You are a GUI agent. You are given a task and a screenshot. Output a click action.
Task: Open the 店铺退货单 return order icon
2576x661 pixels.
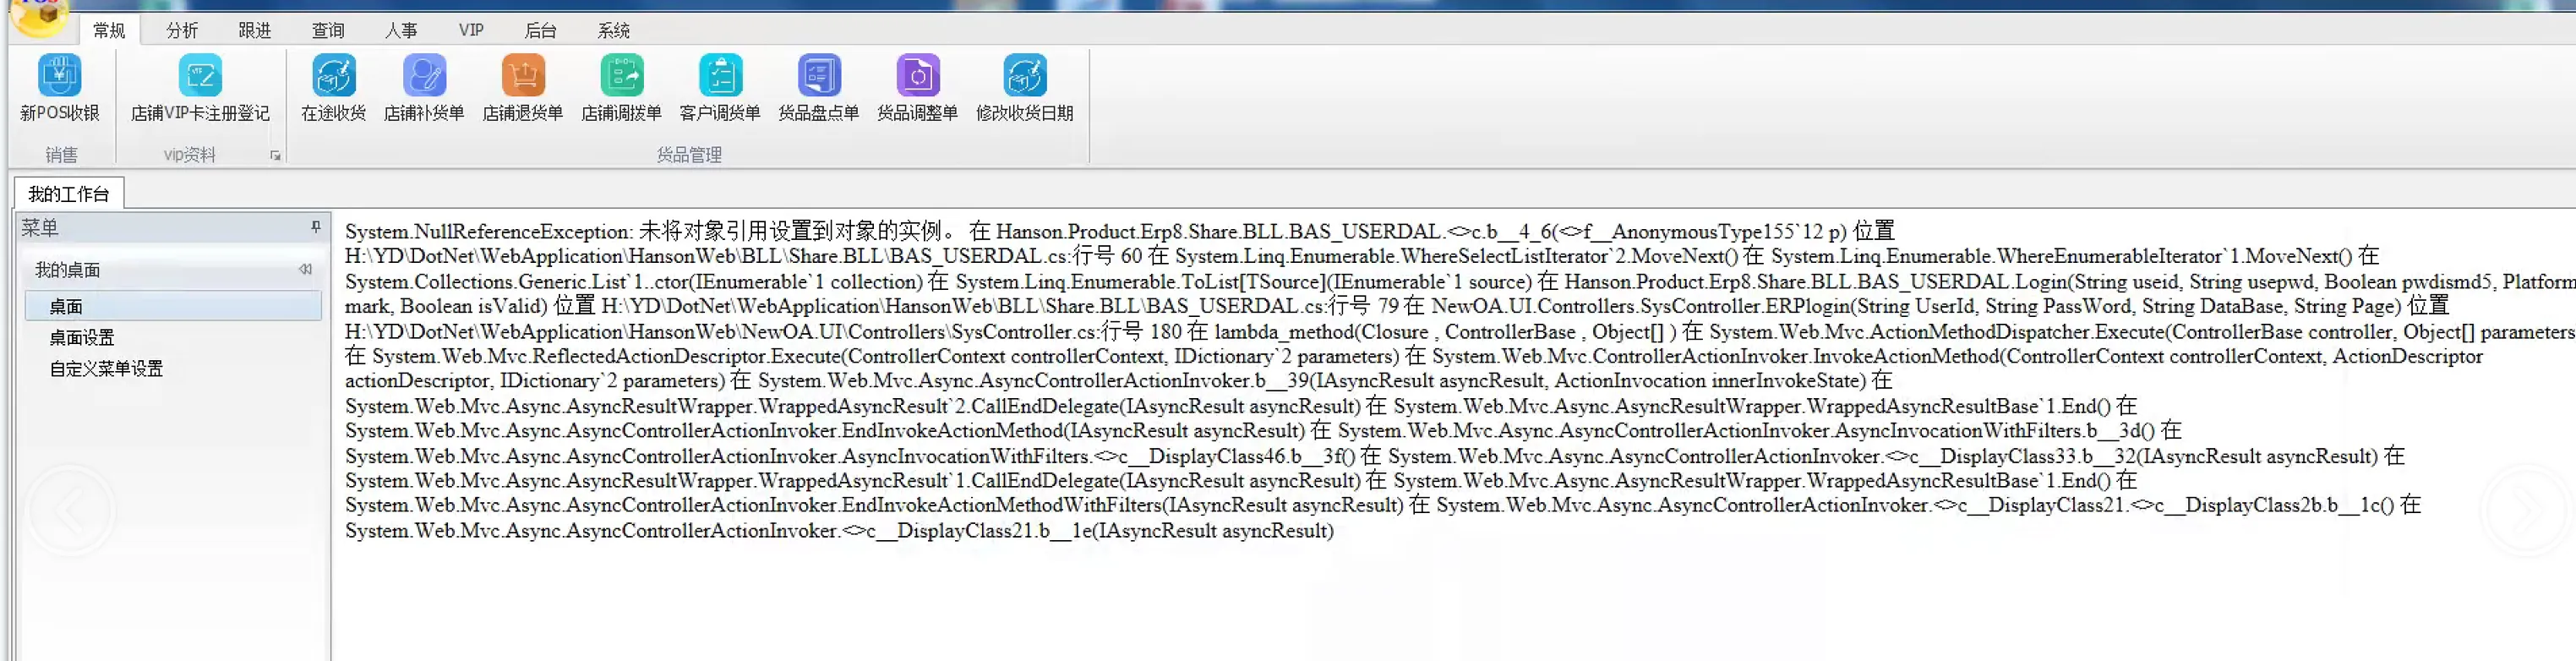522,76
